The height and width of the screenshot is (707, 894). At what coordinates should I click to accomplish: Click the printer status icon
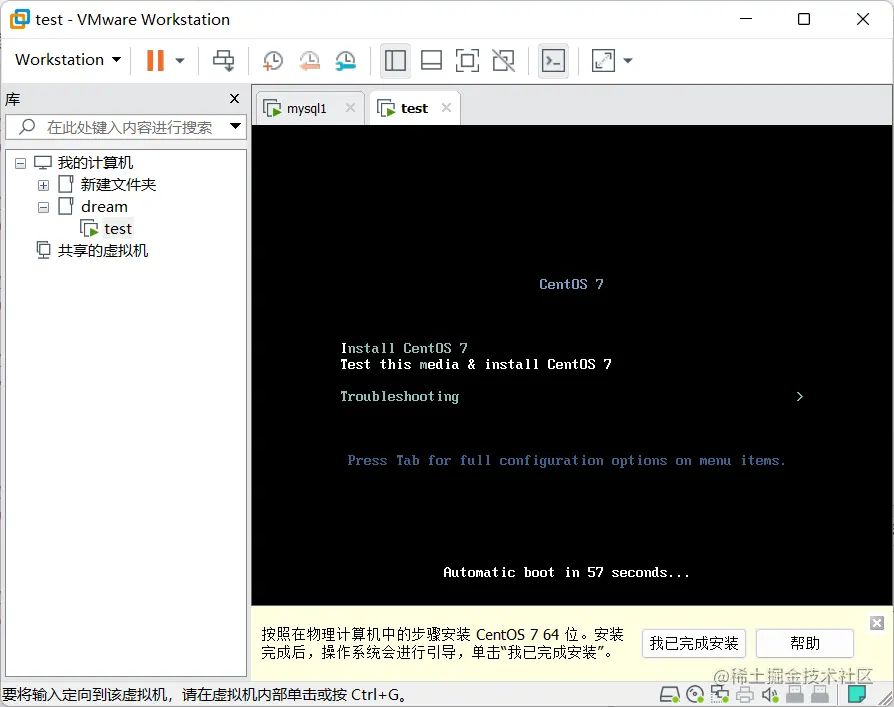[744, 694]
